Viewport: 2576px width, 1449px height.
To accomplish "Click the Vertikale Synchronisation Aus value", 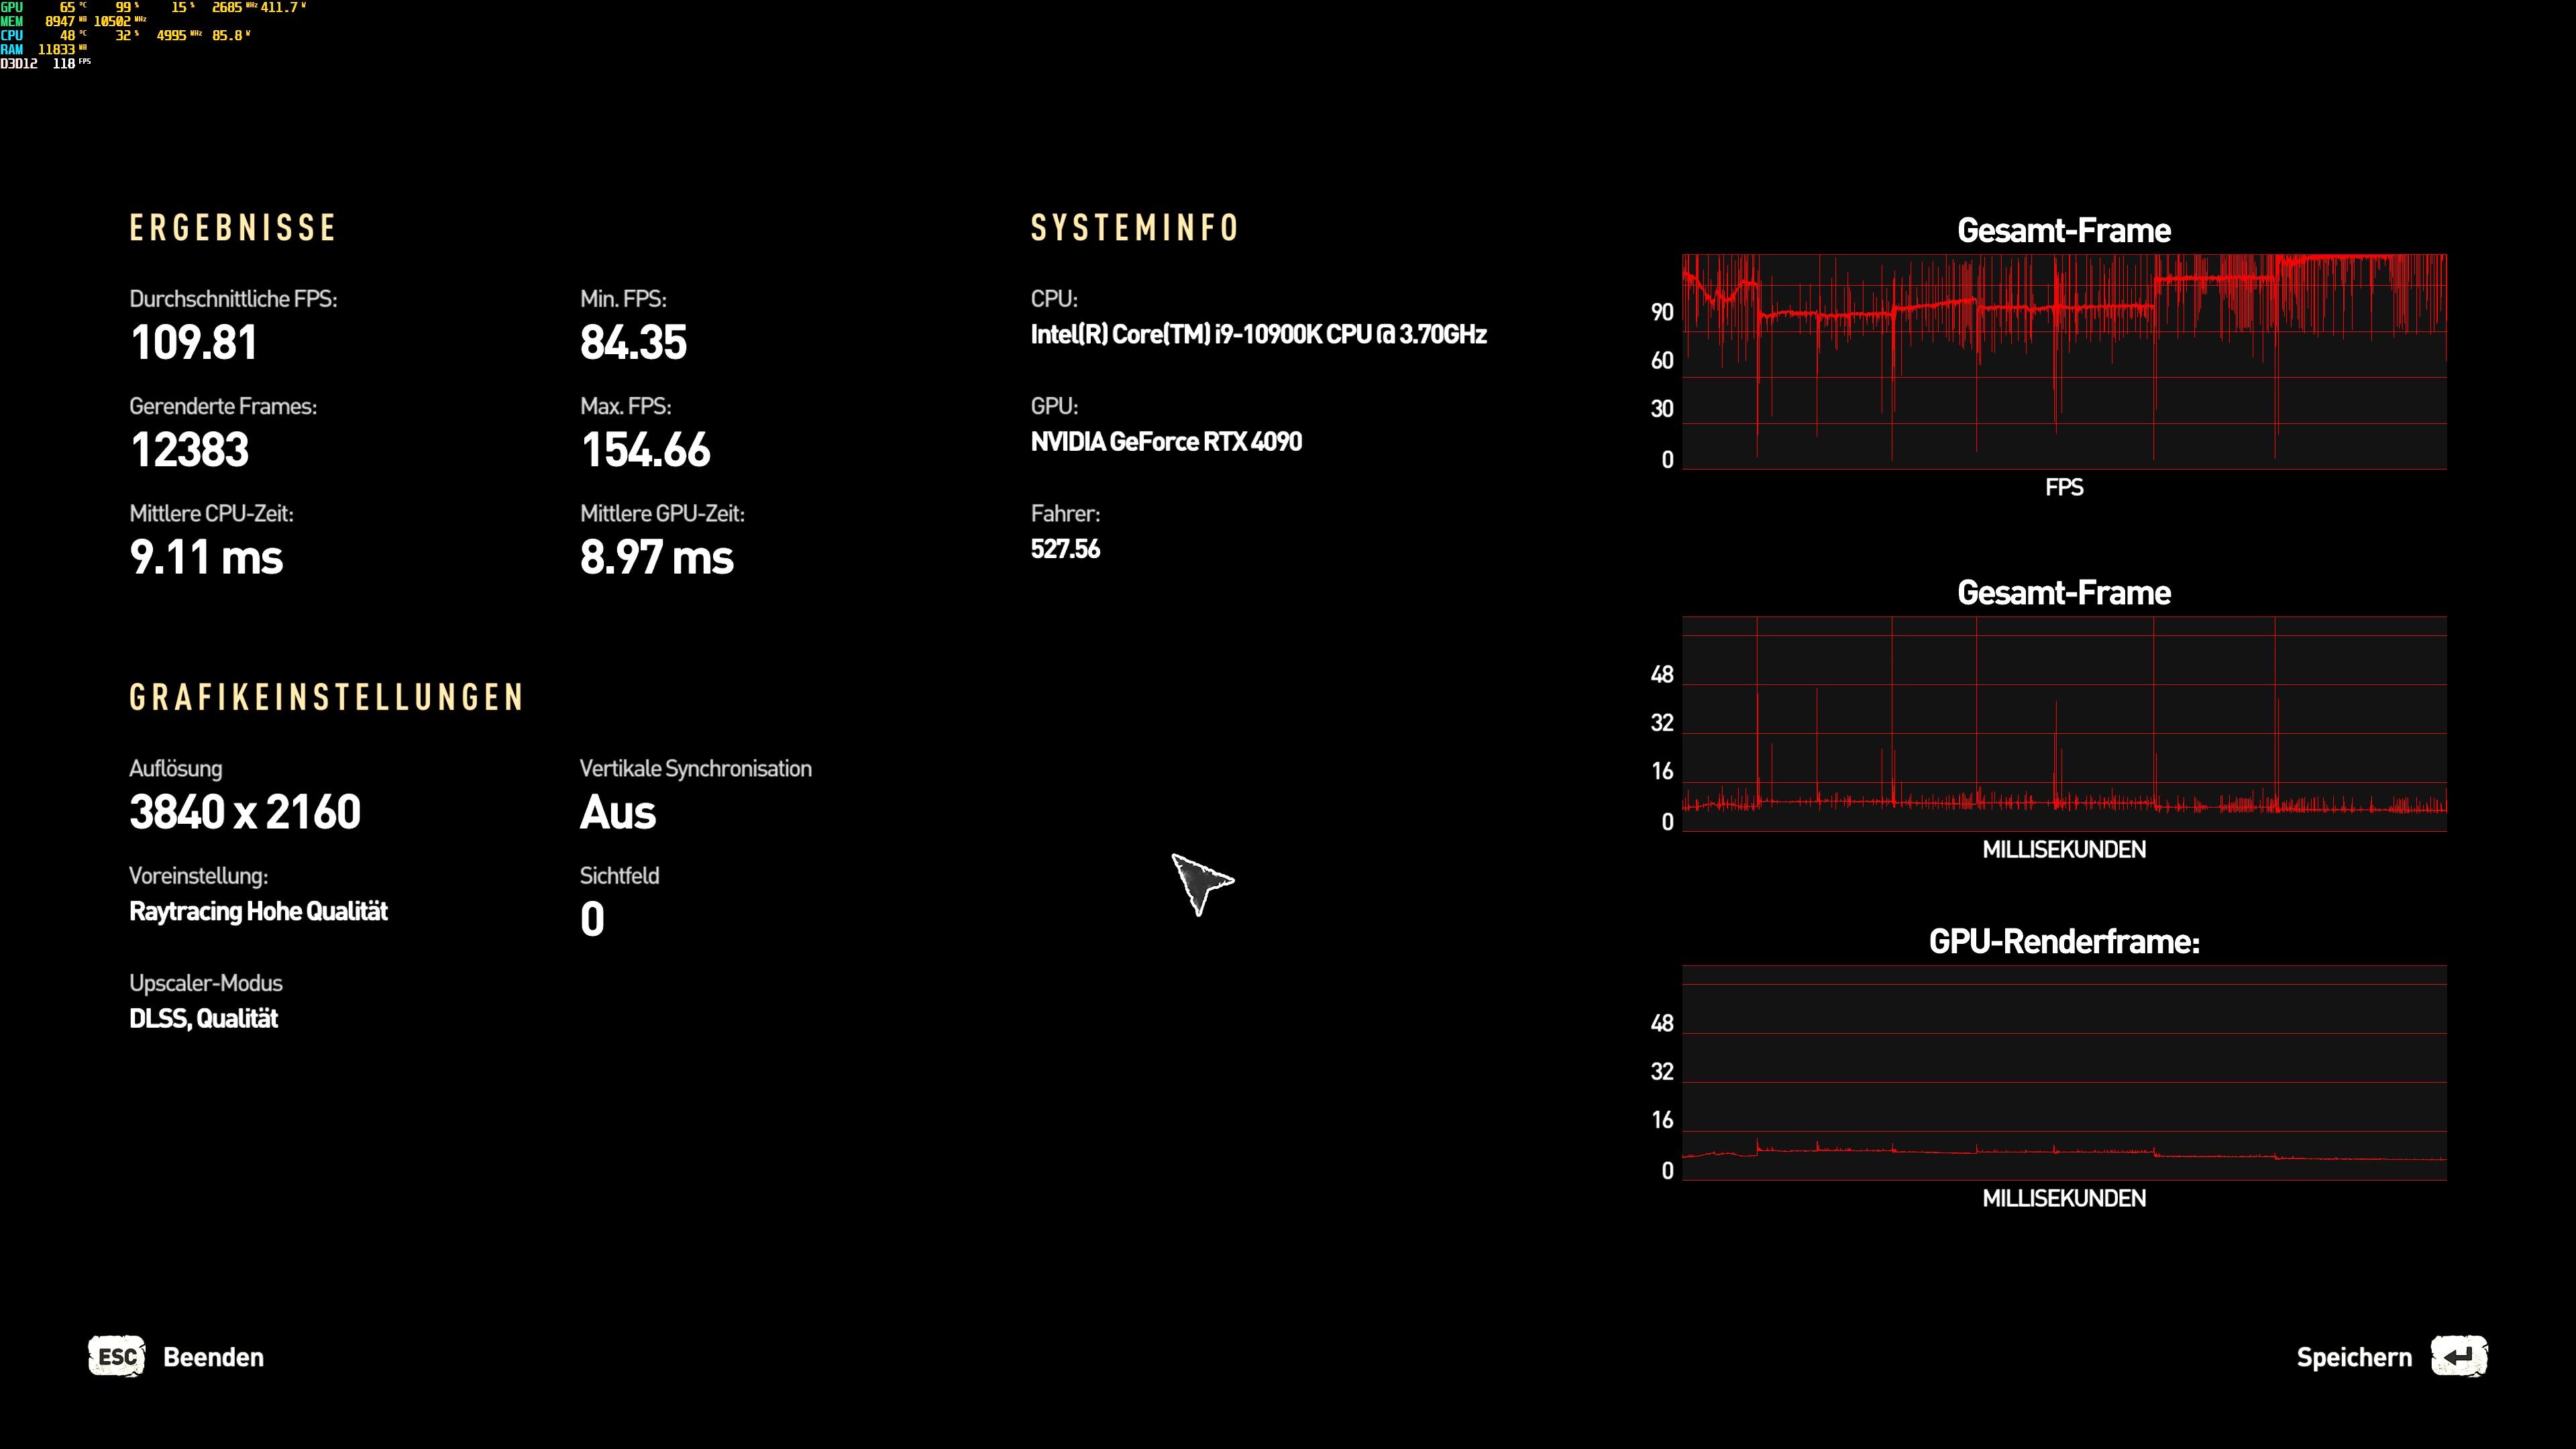I will (x=618, y=812).
